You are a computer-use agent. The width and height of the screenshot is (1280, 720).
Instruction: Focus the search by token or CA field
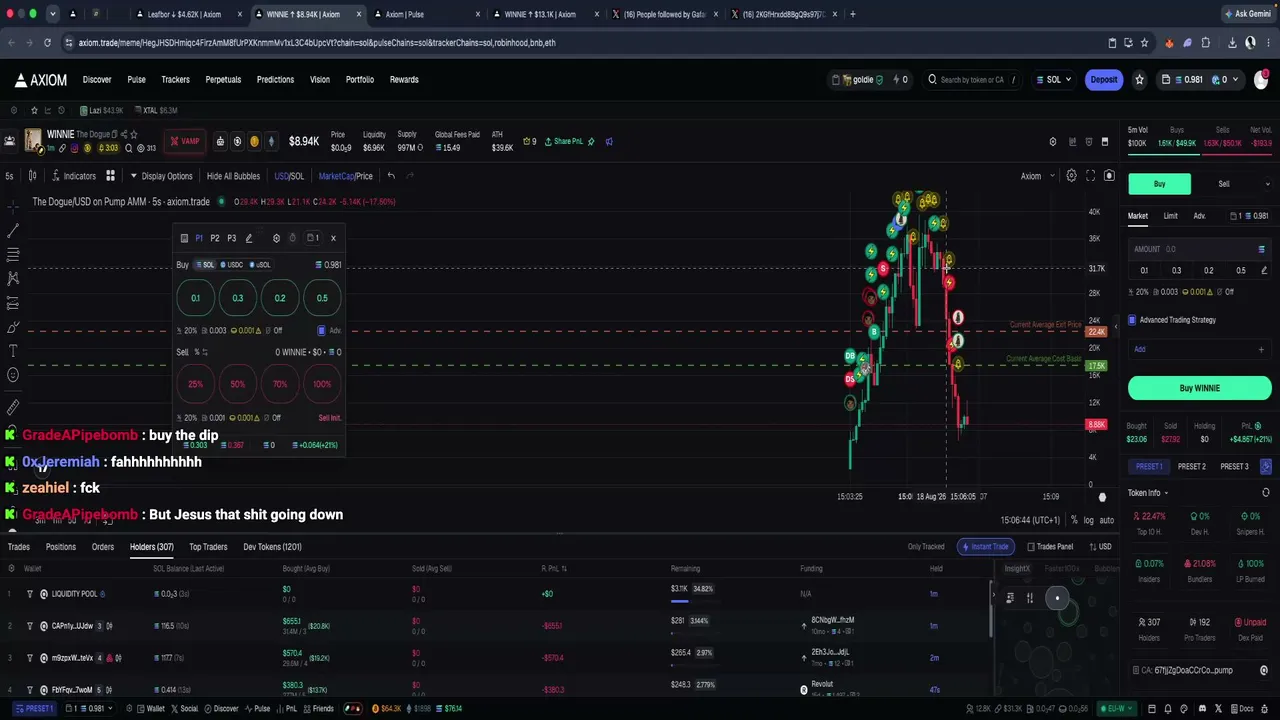(x=973, y=80)
